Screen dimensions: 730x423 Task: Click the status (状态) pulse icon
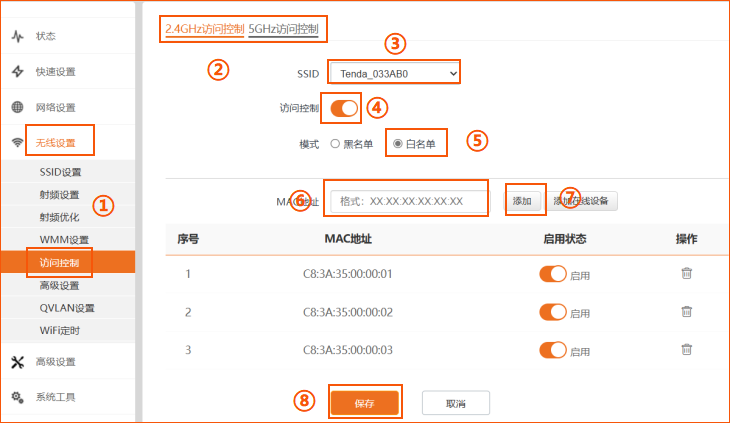click(17, 36)
